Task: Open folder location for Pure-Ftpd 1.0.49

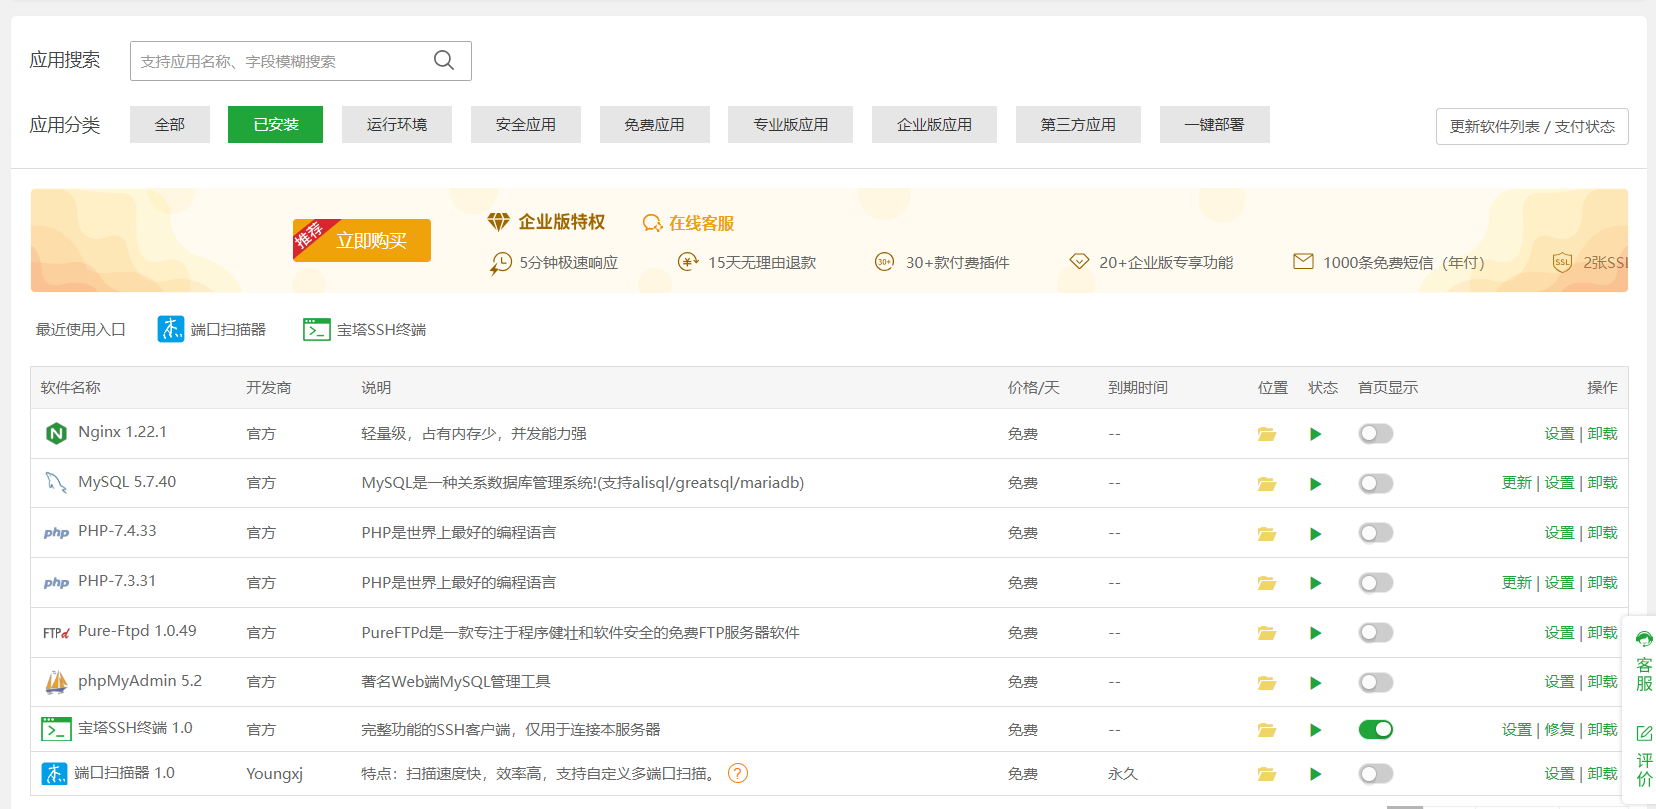Action: point(1267,633)
